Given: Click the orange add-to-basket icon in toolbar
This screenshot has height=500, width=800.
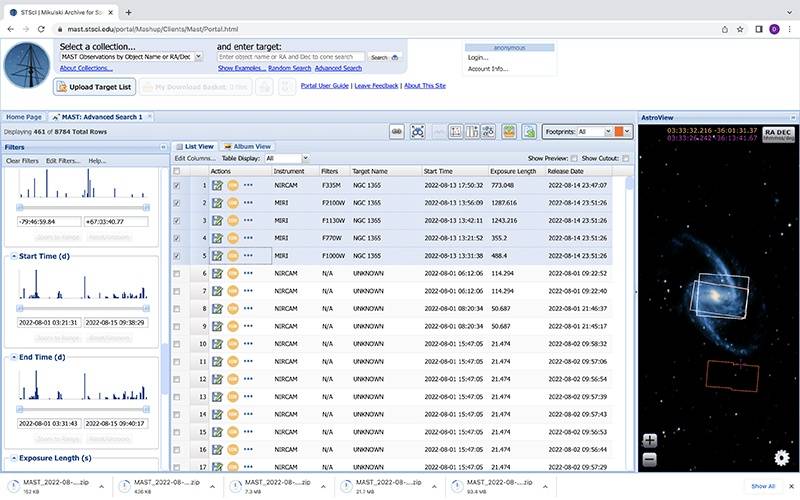Looking at the screenshot, I should pos(509,132).
